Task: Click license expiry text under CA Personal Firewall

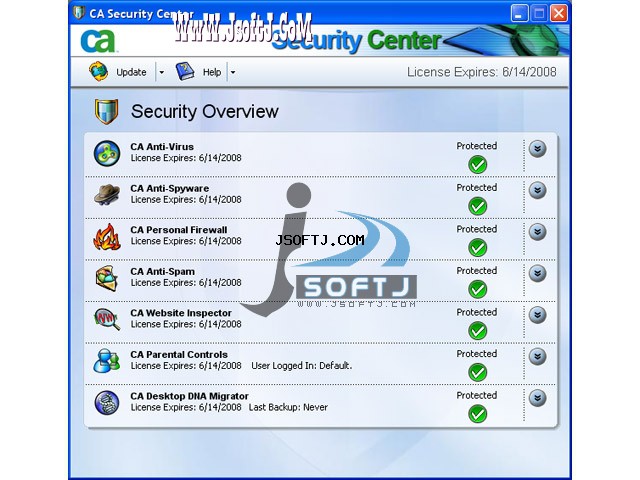Action: click(x=186, y=241)
